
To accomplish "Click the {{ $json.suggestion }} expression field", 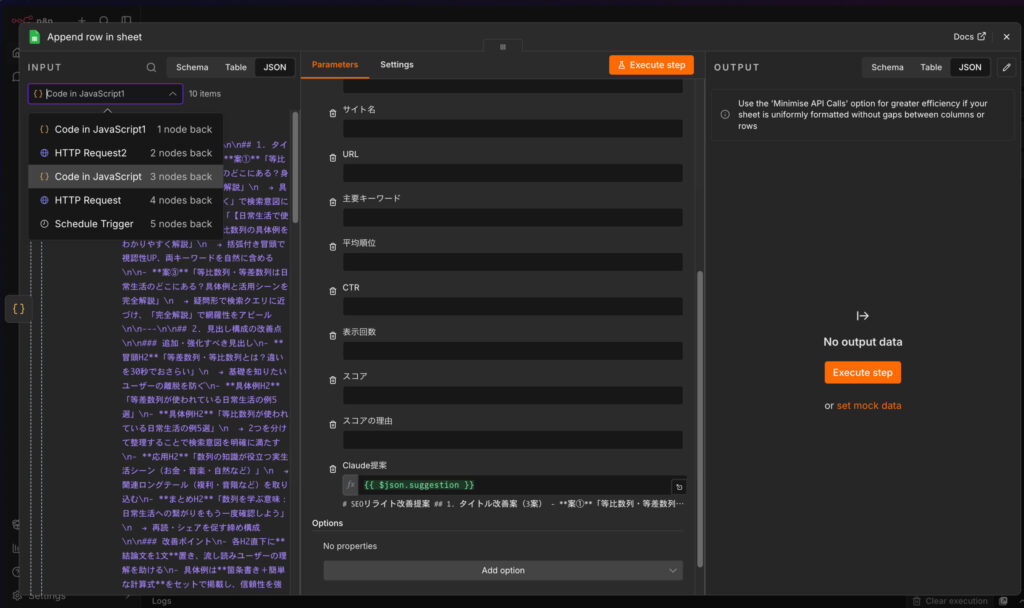I will (514, 485).
